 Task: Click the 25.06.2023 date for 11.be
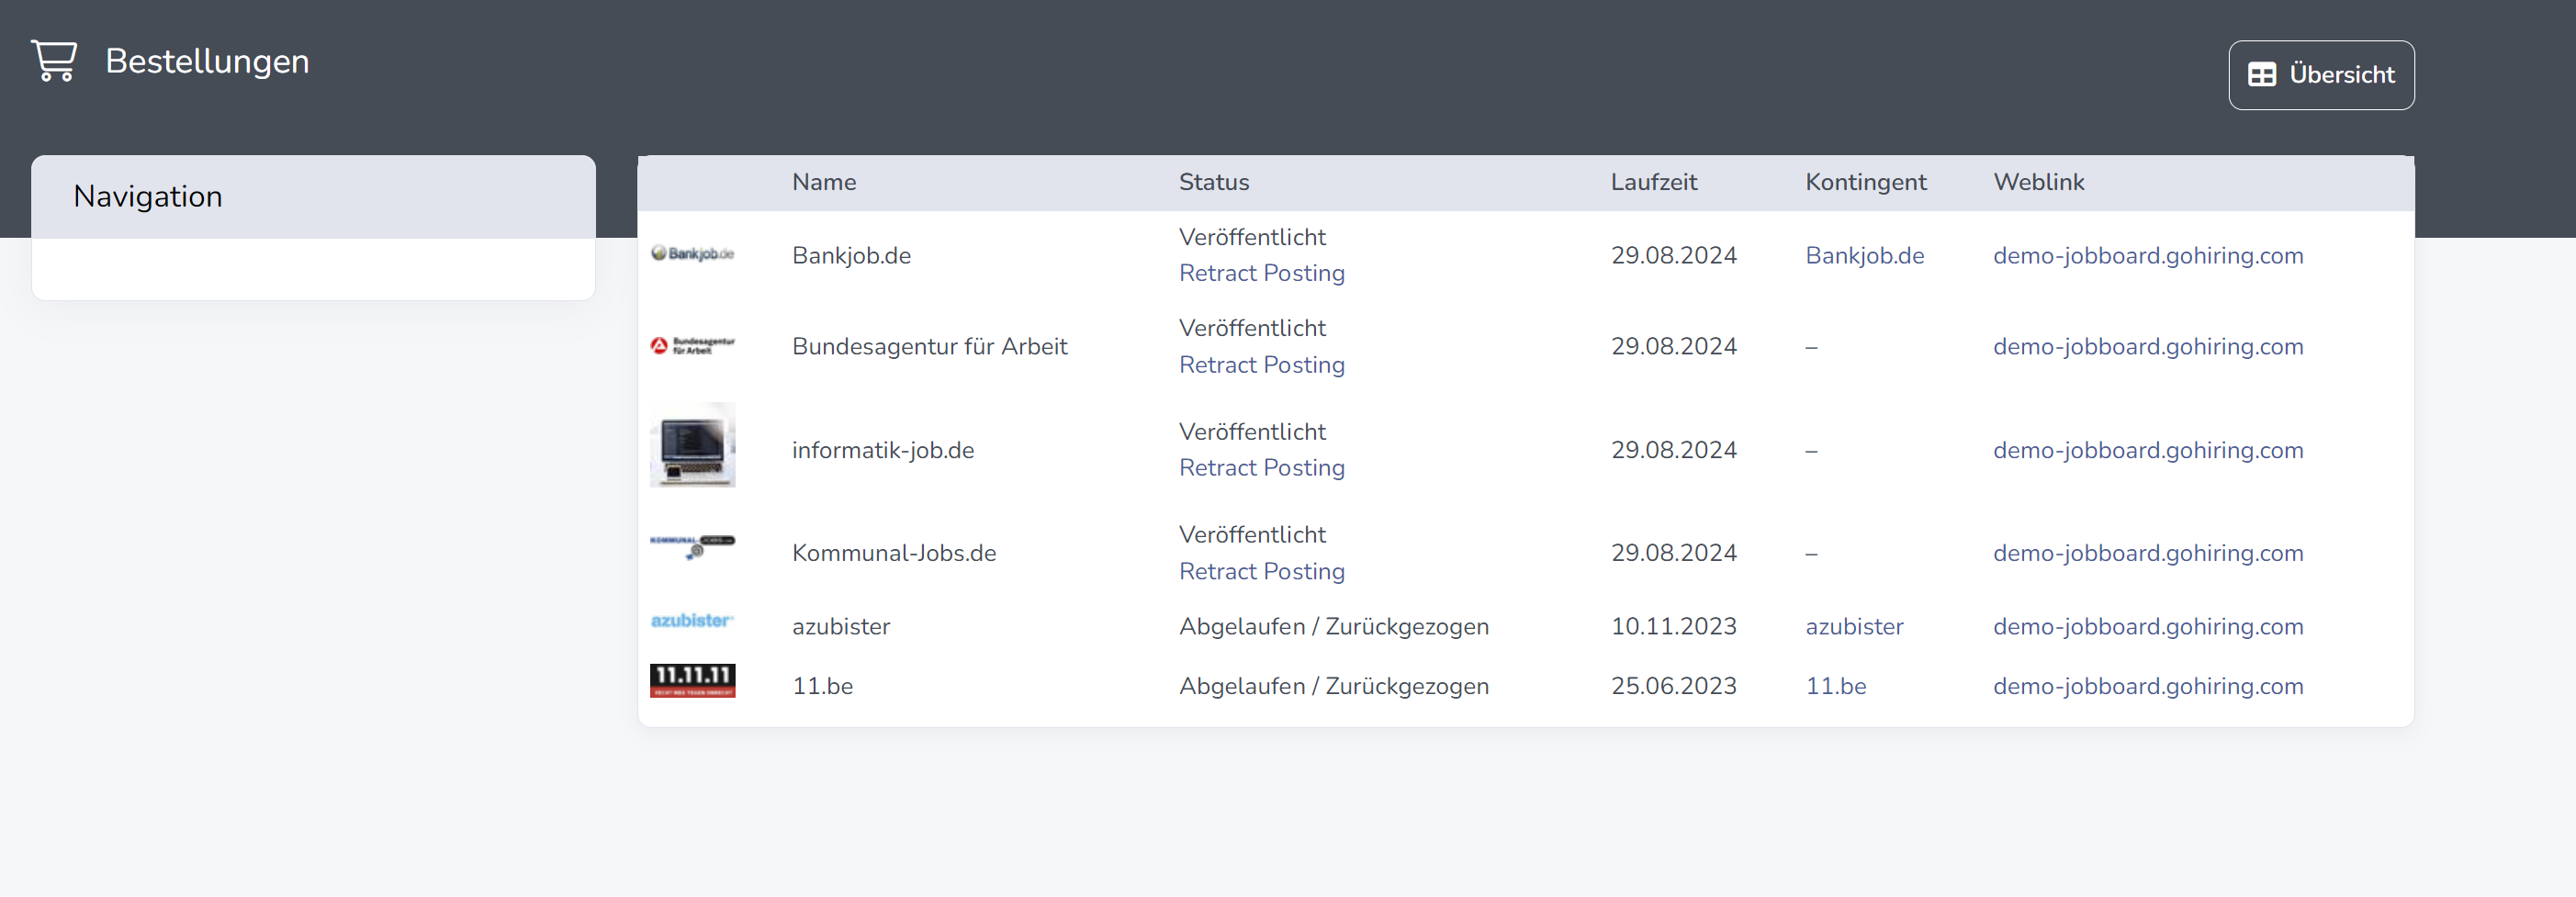coord(1673,686)
